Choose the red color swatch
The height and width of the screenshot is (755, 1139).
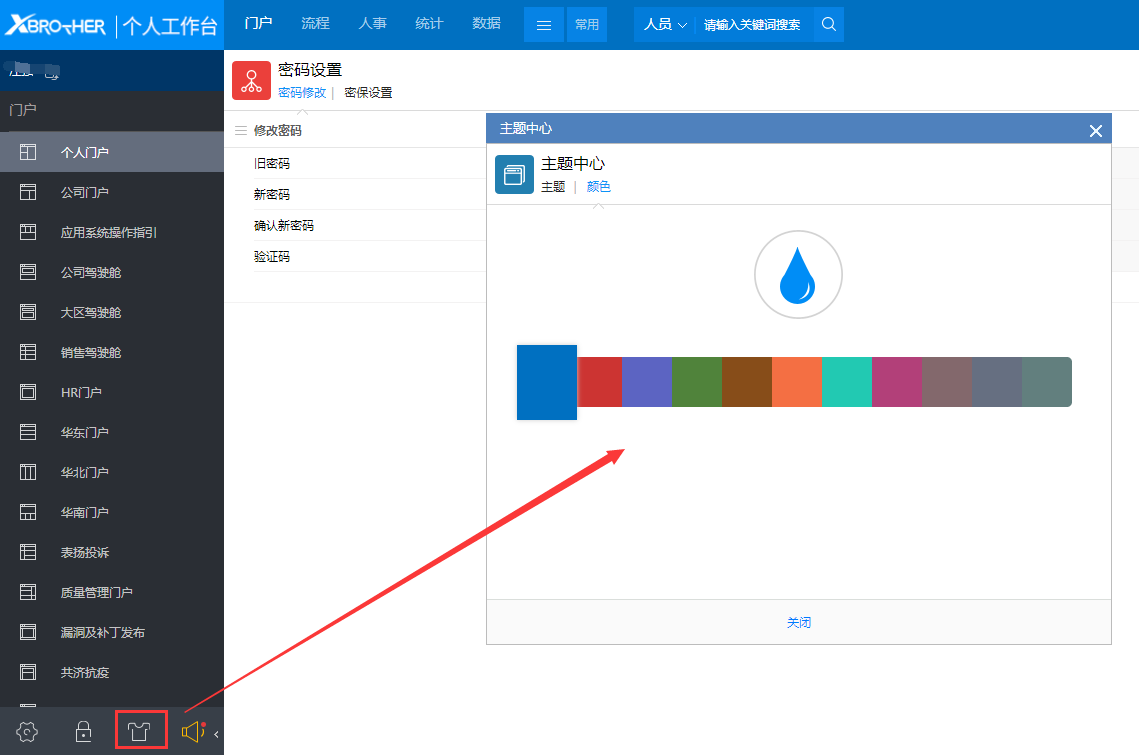pyautogui.click(x=600, y=382)
